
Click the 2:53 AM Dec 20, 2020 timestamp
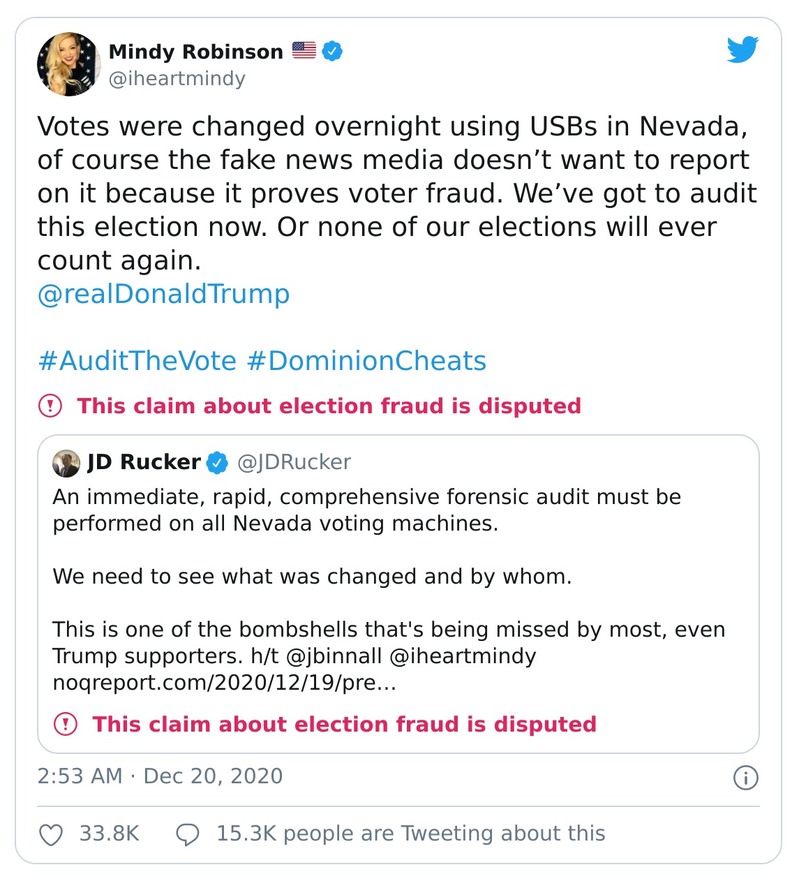point(160,776)
